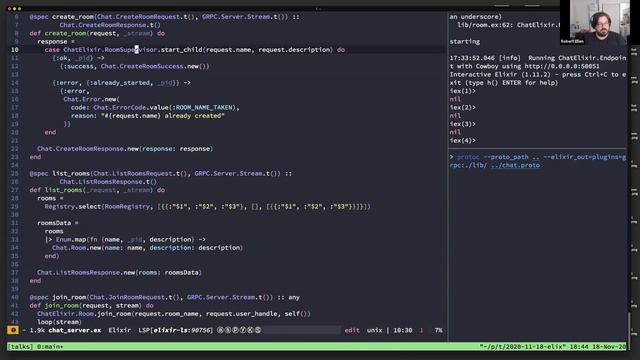Click '@spec list_rooms' declaration

tap(161, 173)
